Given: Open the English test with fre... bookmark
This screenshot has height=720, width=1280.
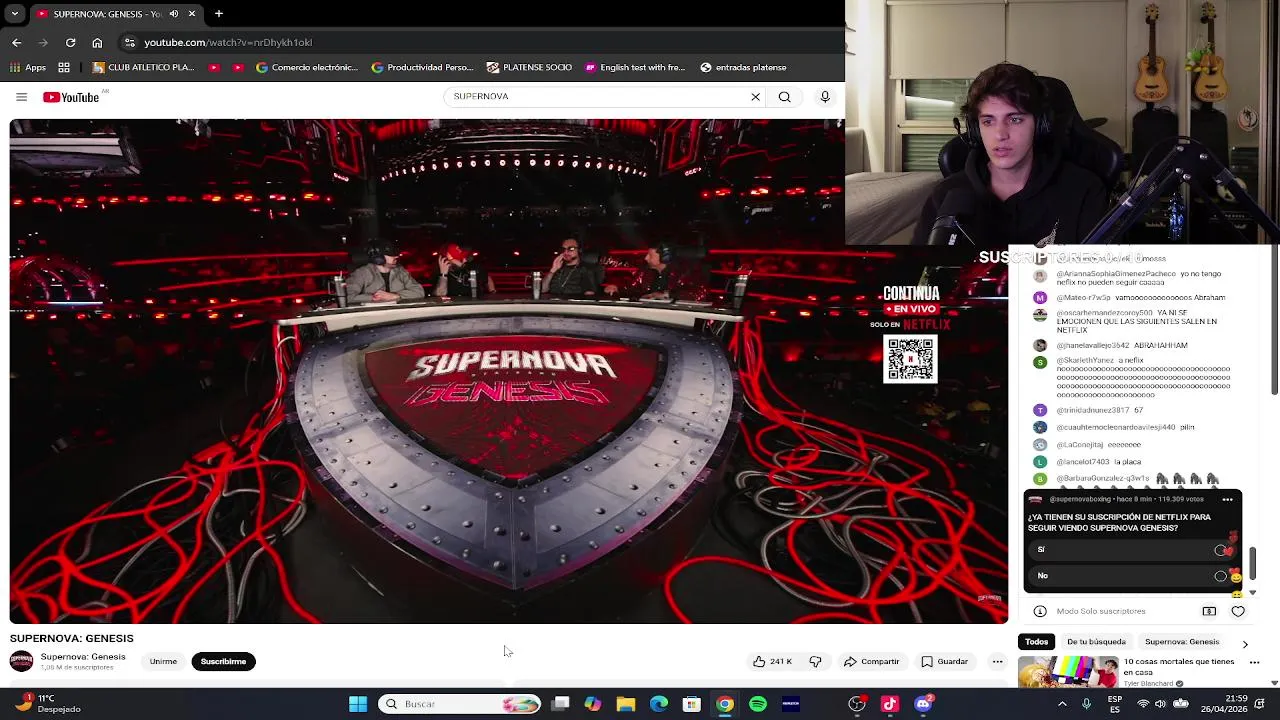Looking at the screenshot, I should pyautogui.click(x=635, y=68).
